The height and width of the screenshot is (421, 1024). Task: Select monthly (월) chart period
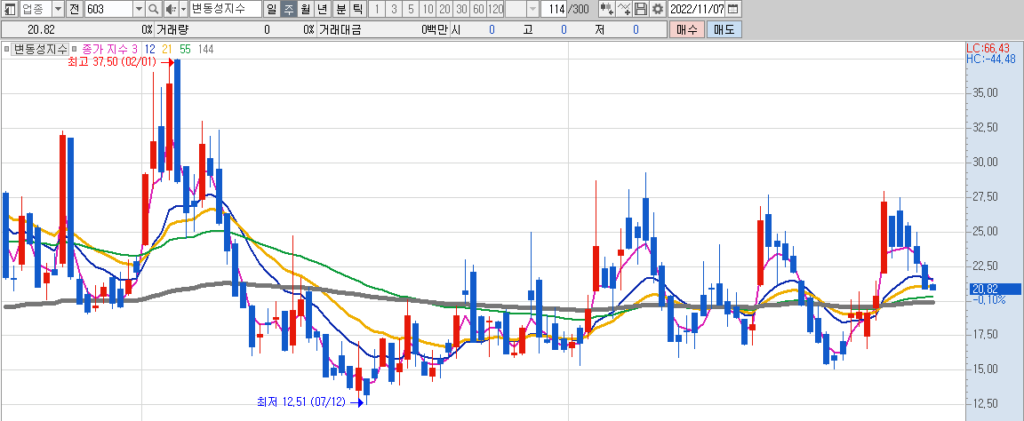(x=305, y=9)
